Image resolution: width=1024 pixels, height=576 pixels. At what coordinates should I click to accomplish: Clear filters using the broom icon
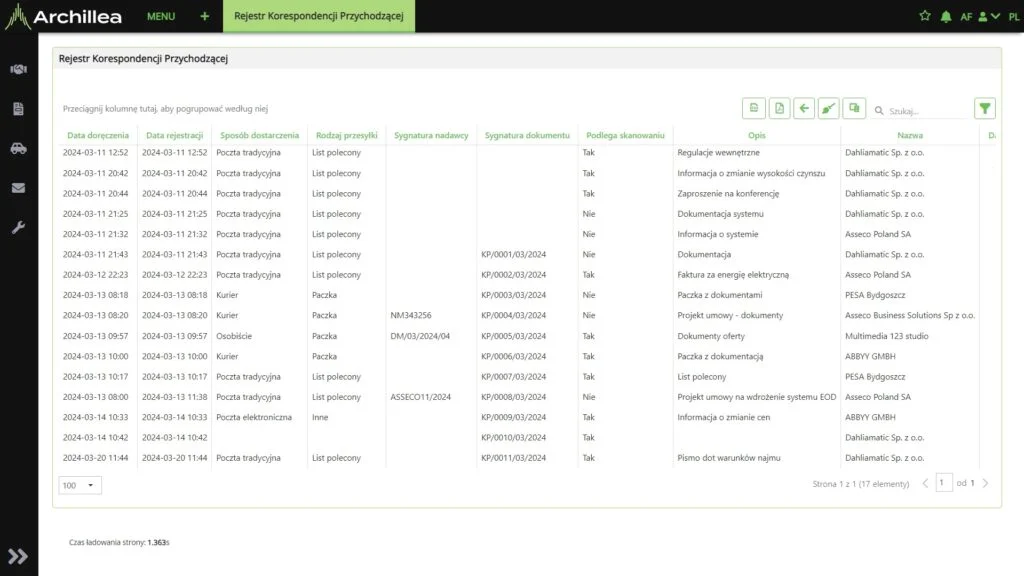[x=830, y=107]
